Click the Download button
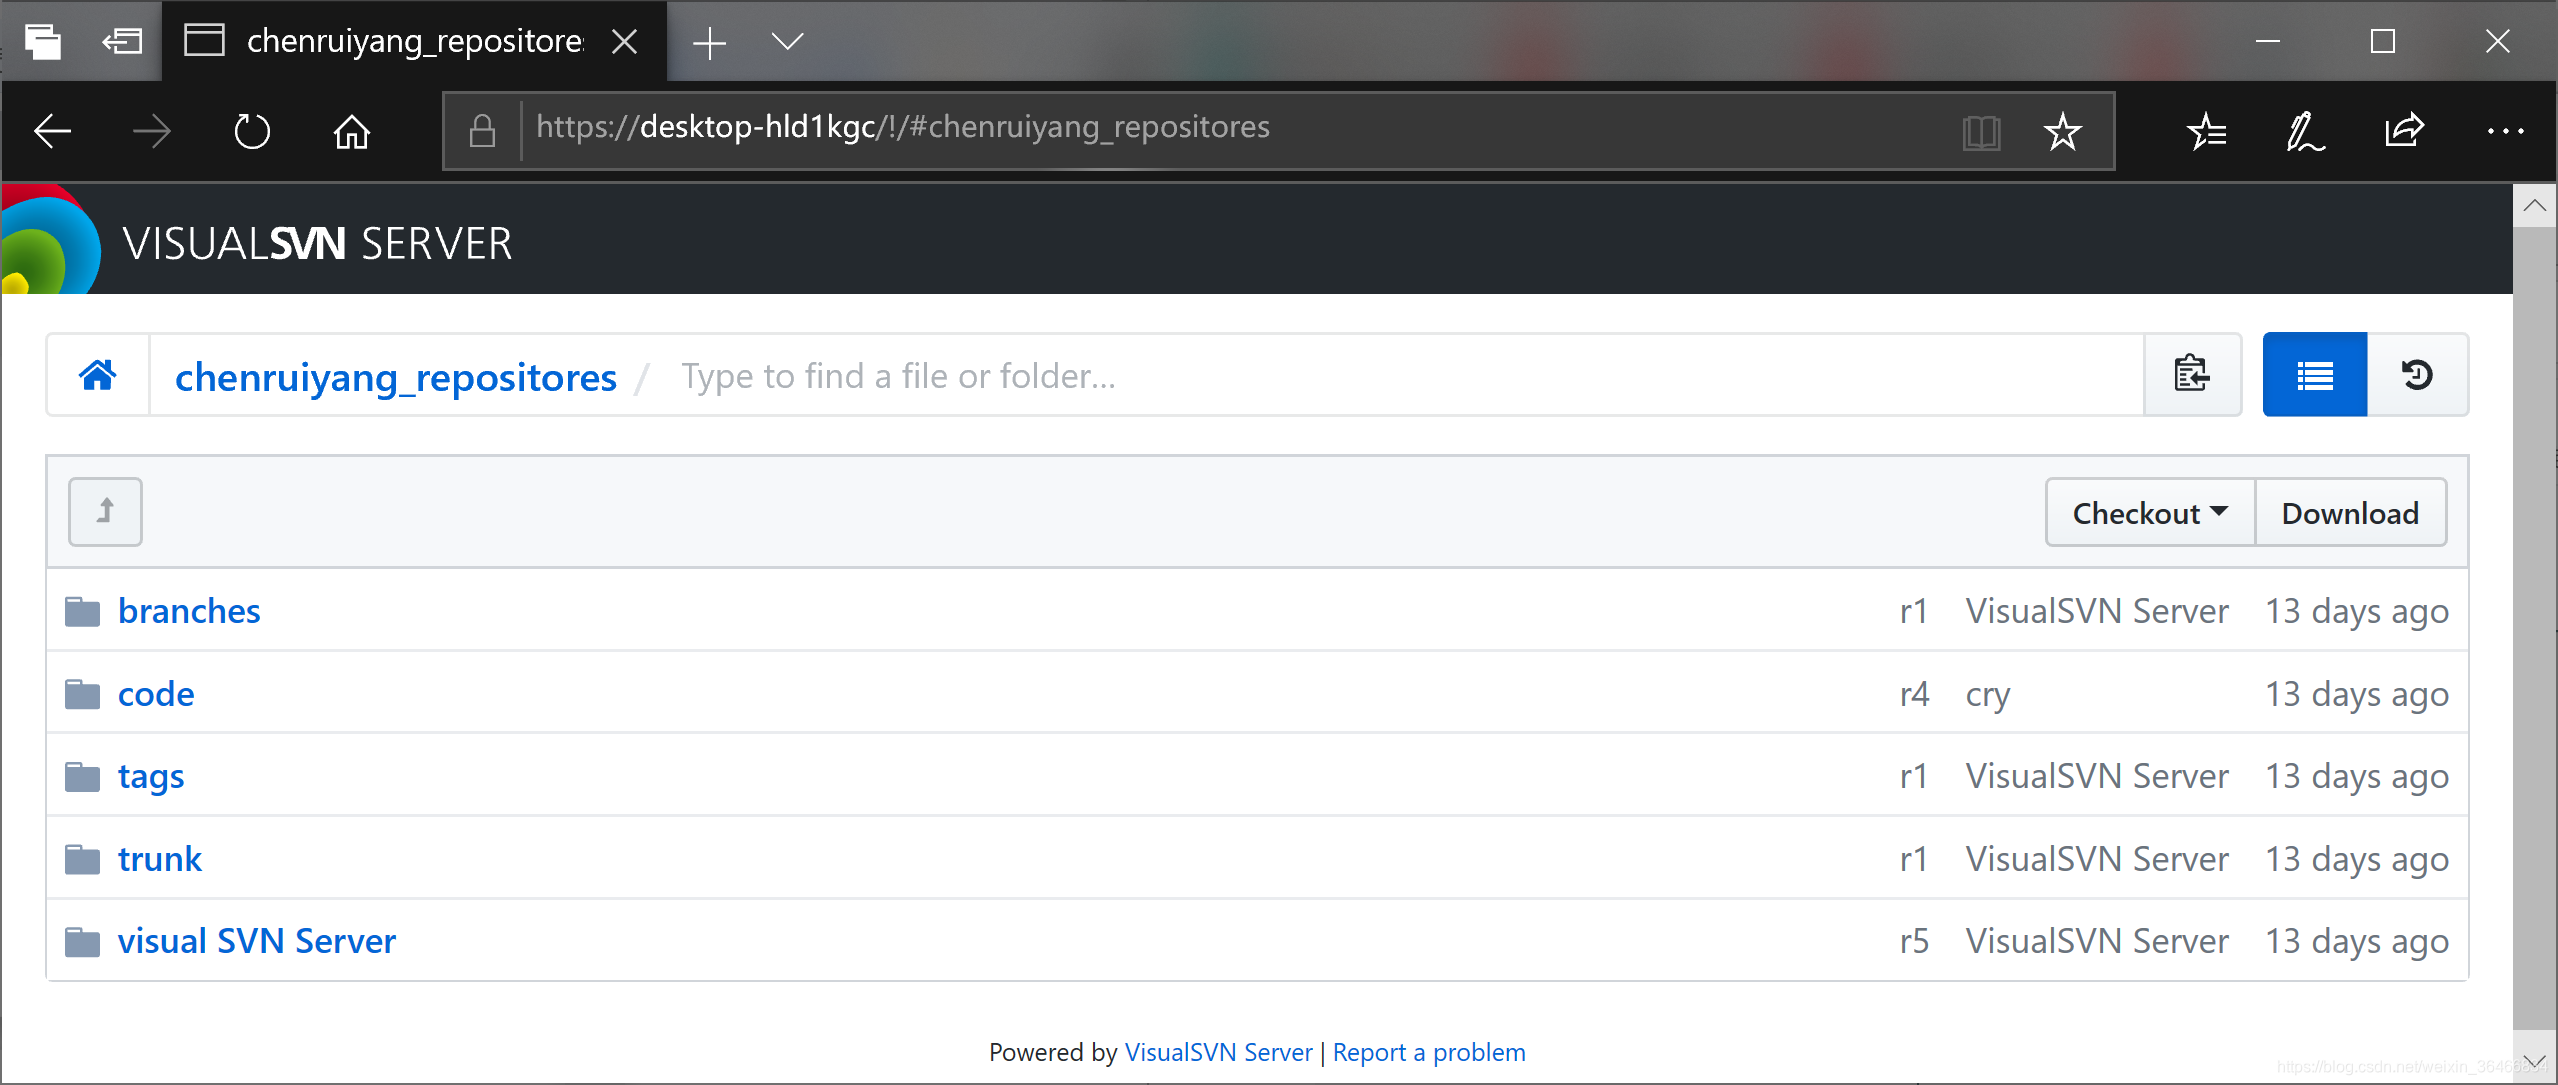The height and width of the screenshot is (1085, 2558). [2350, 513]
